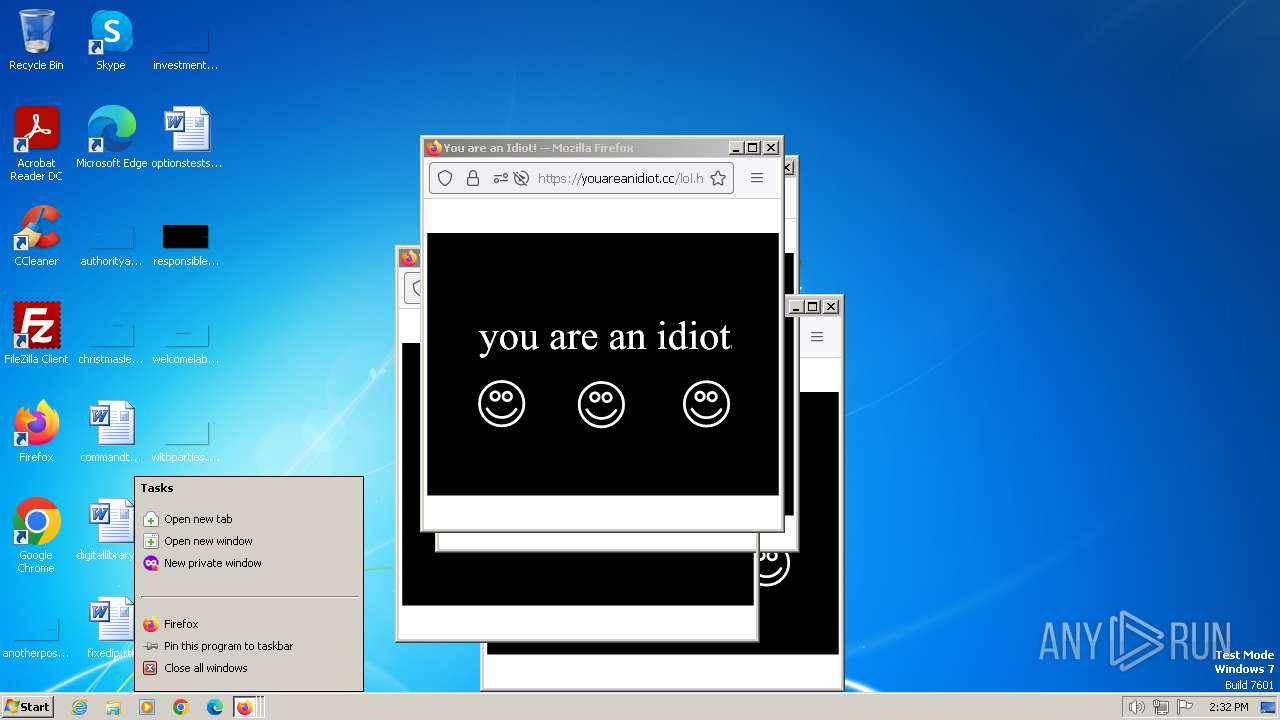Click the permissions icon in the address bar
The image size is (1280, 720).
pos(500,178)
